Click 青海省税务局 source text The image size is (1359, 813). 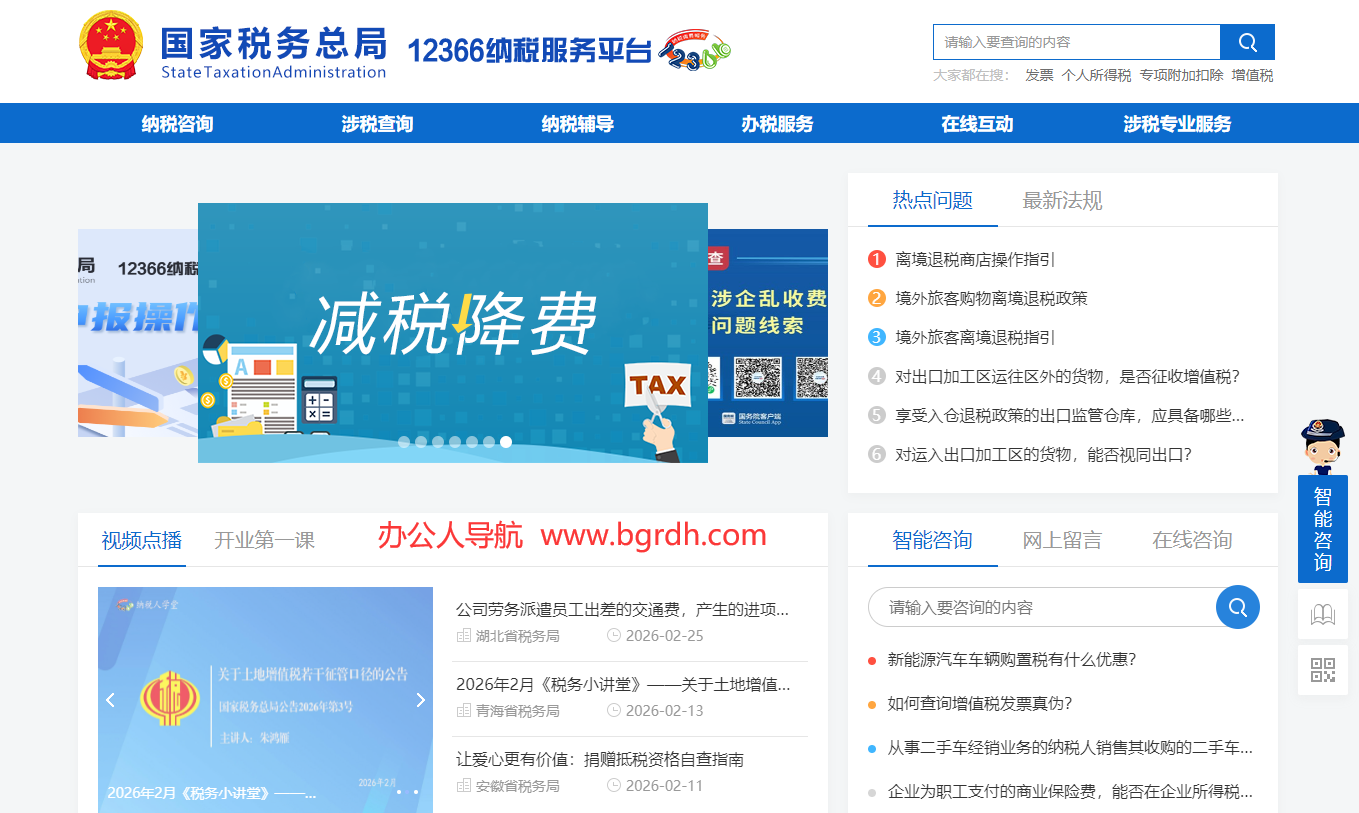click(517, 711)
